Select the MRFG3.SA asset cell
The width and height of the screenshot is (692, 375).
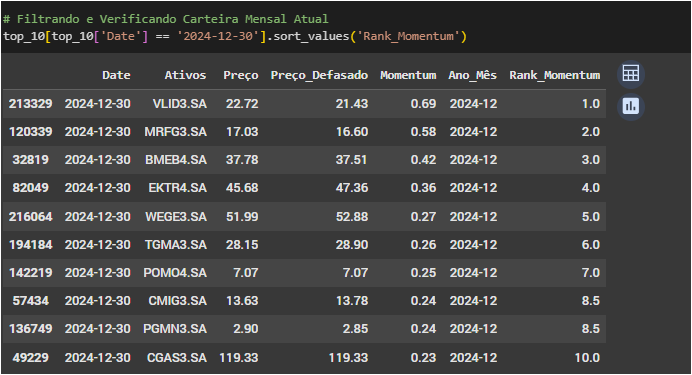(x=175, y=131)
